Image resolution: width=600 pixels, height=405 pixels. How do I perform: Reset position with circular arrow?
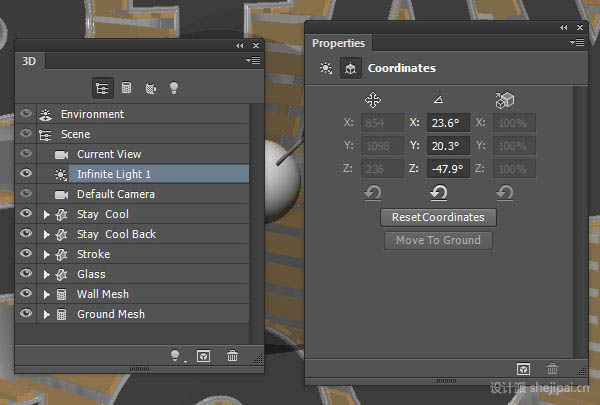(x=372, y=193)
